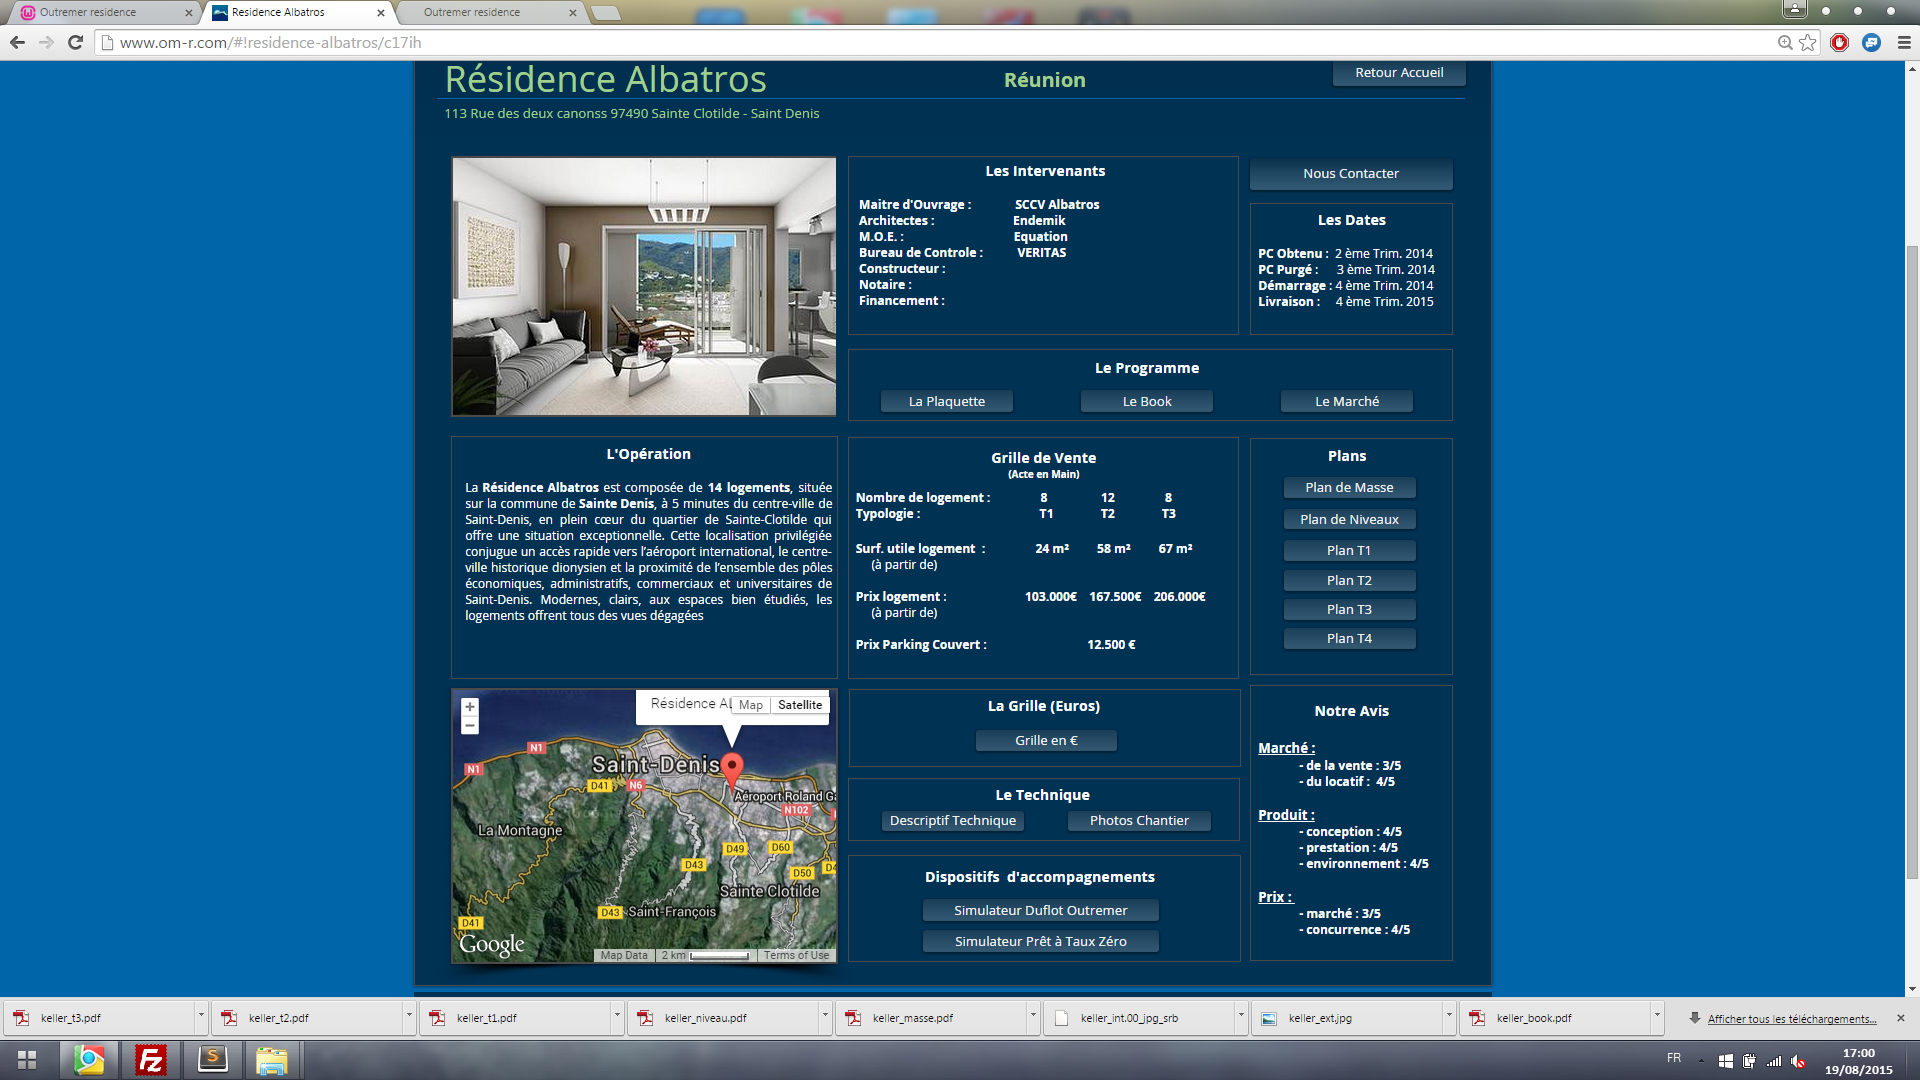Viewport: 1920px width, 1080px height.
Task: Open Windows Start button
Action: pos(27,1059)
